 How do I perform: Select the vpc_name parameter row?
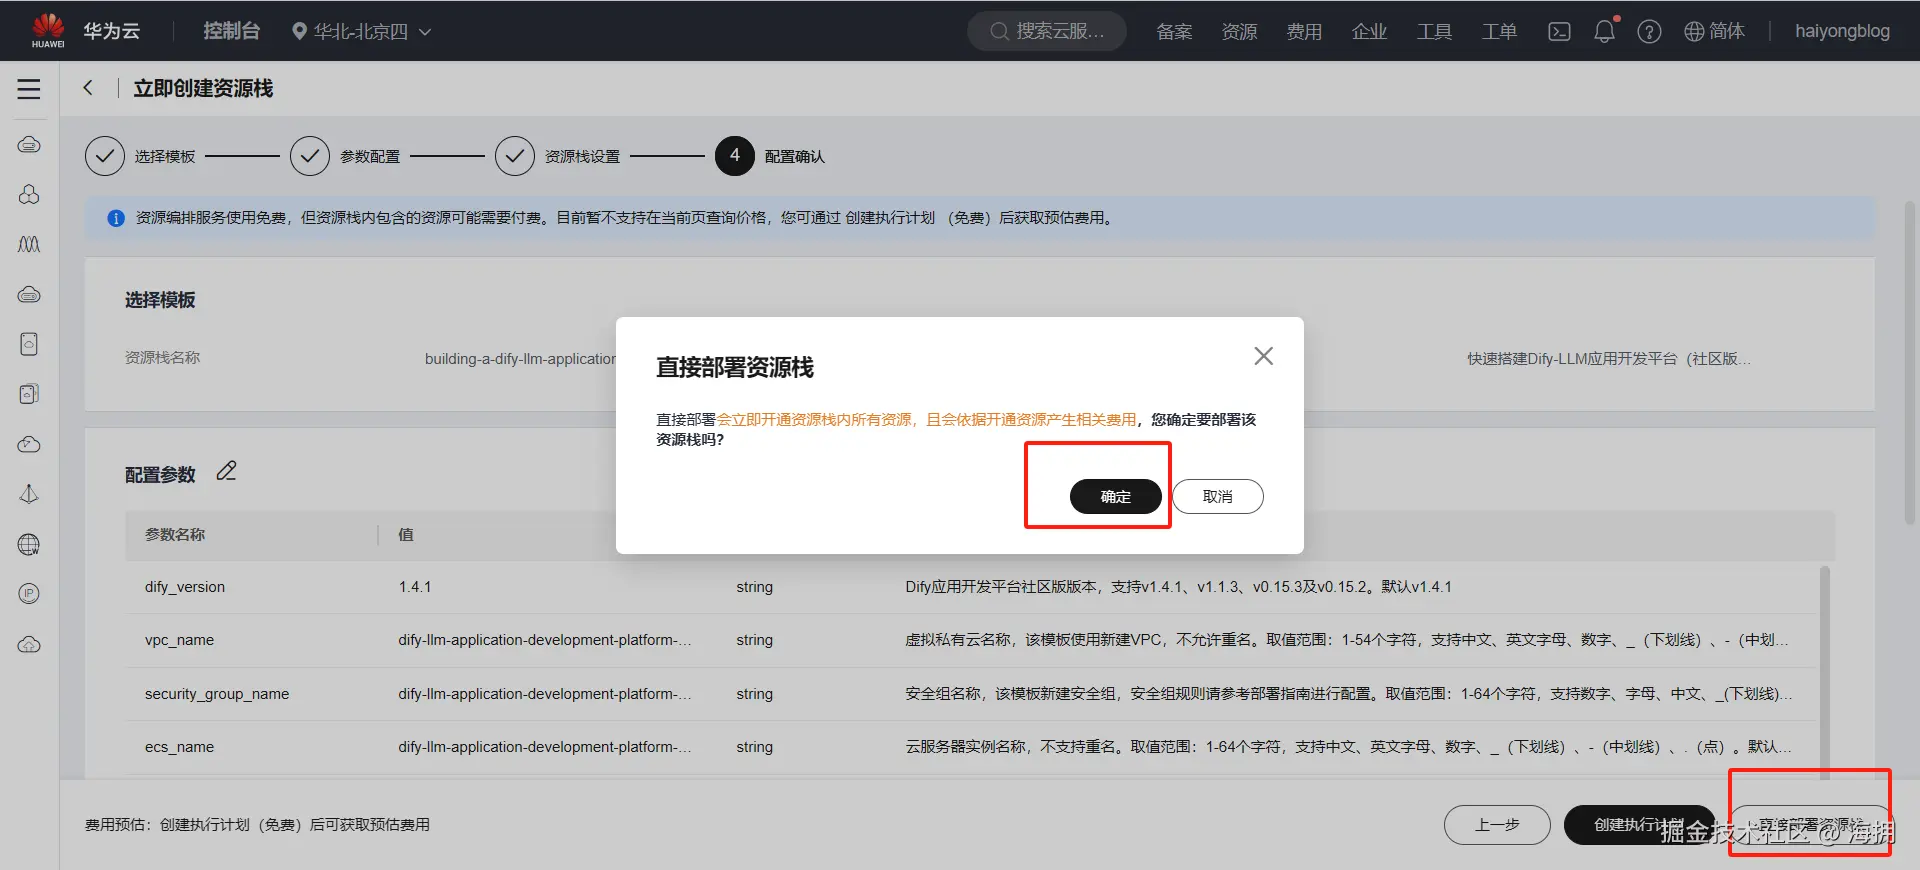pos(972,640)
